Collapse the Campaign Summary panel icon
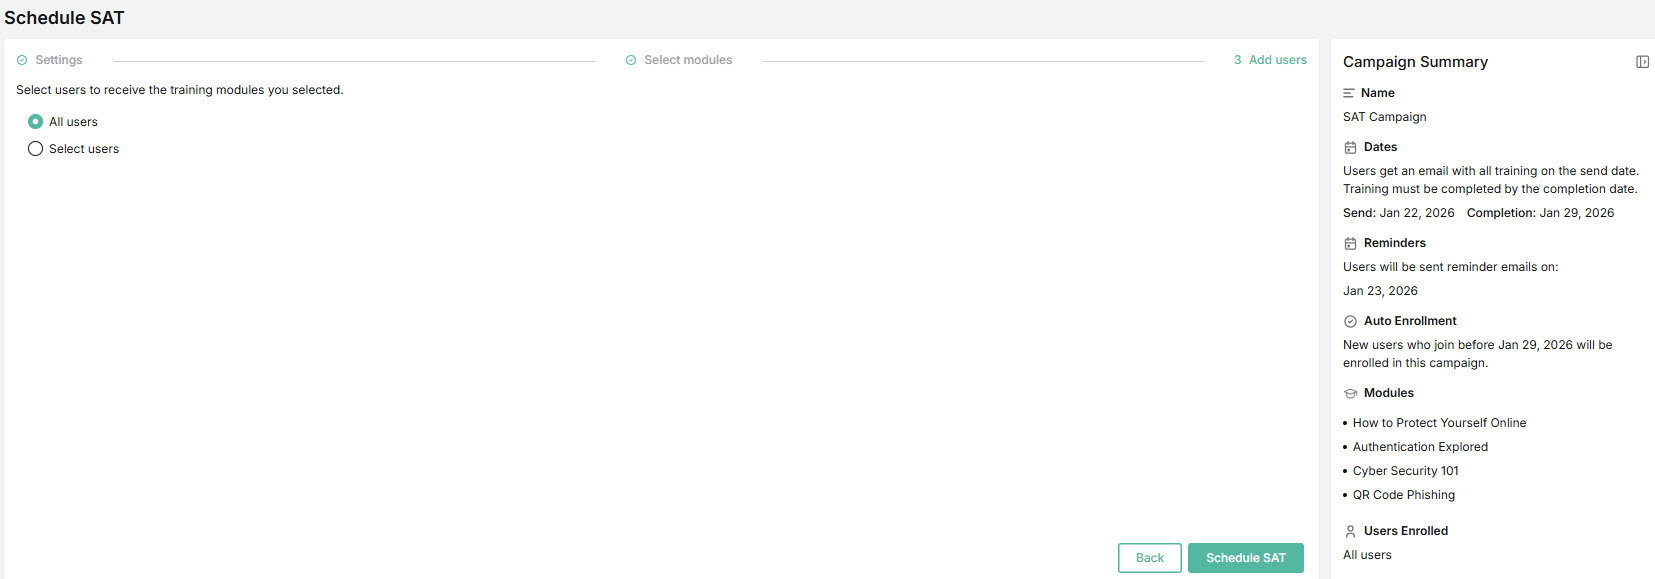 point(1642,62)
